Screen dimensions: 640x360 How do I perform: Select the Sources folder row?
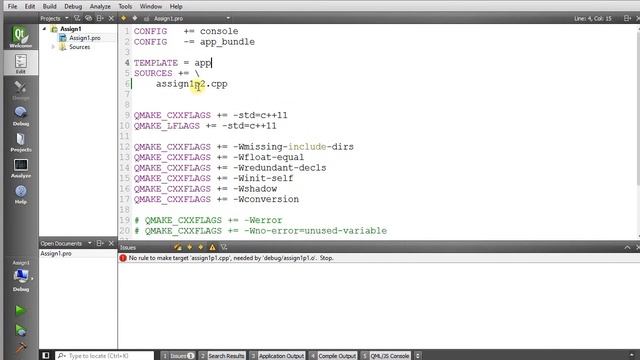point(79,47)
